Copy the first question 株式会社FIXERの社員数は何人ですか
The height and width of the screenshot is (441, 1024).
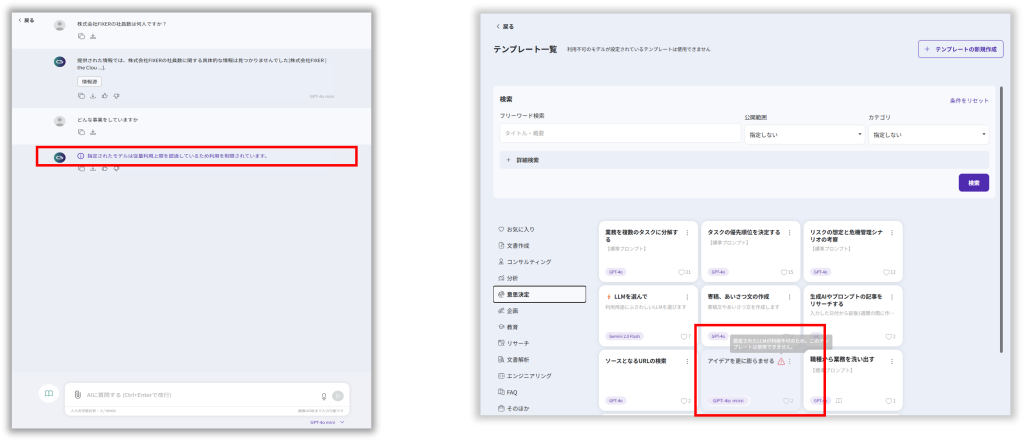81,37
